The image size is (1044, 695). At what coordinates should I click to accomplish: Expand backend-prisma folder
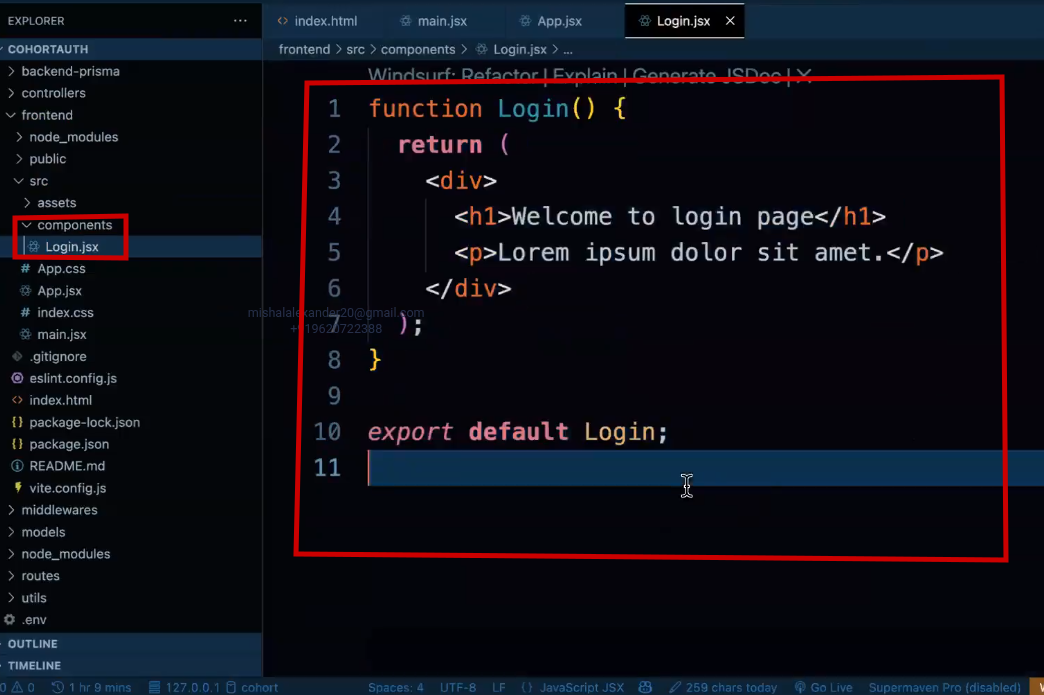click(x=70, y=71)
